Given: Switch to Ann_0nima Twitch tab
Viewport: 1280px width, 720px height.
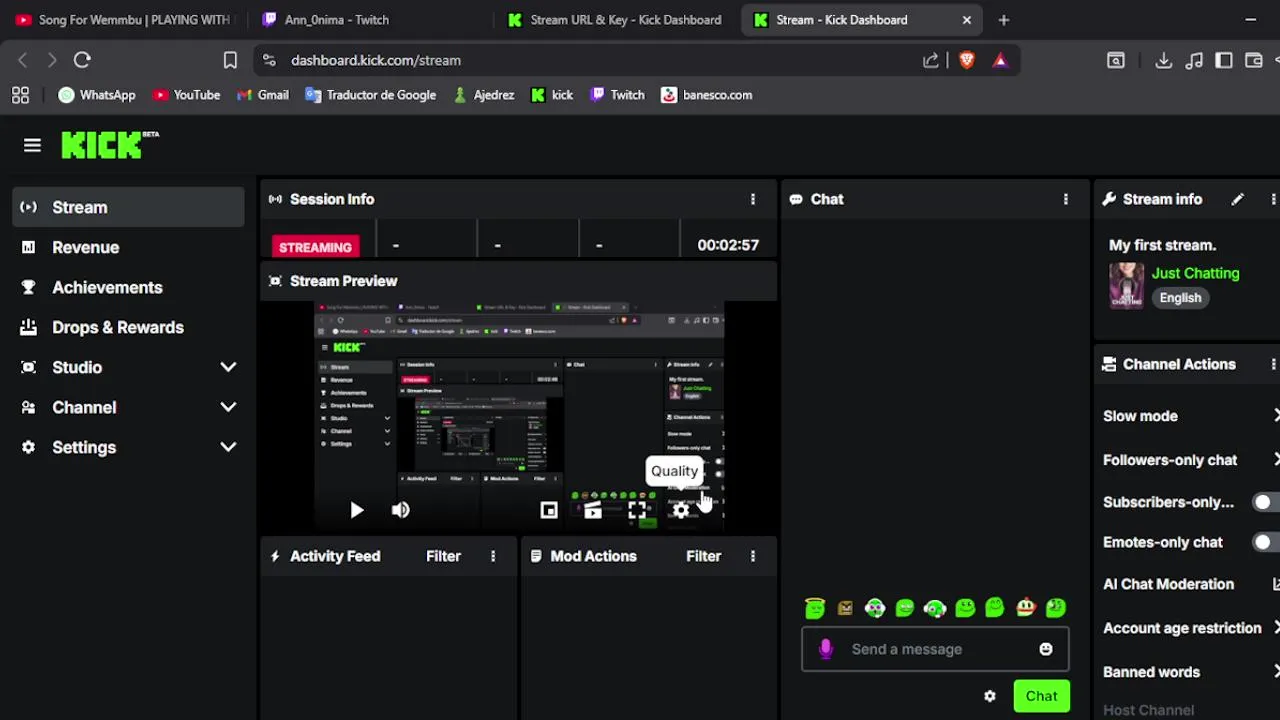Looking at the screenshot, I should pyautogui.click(x=370, y=20).
